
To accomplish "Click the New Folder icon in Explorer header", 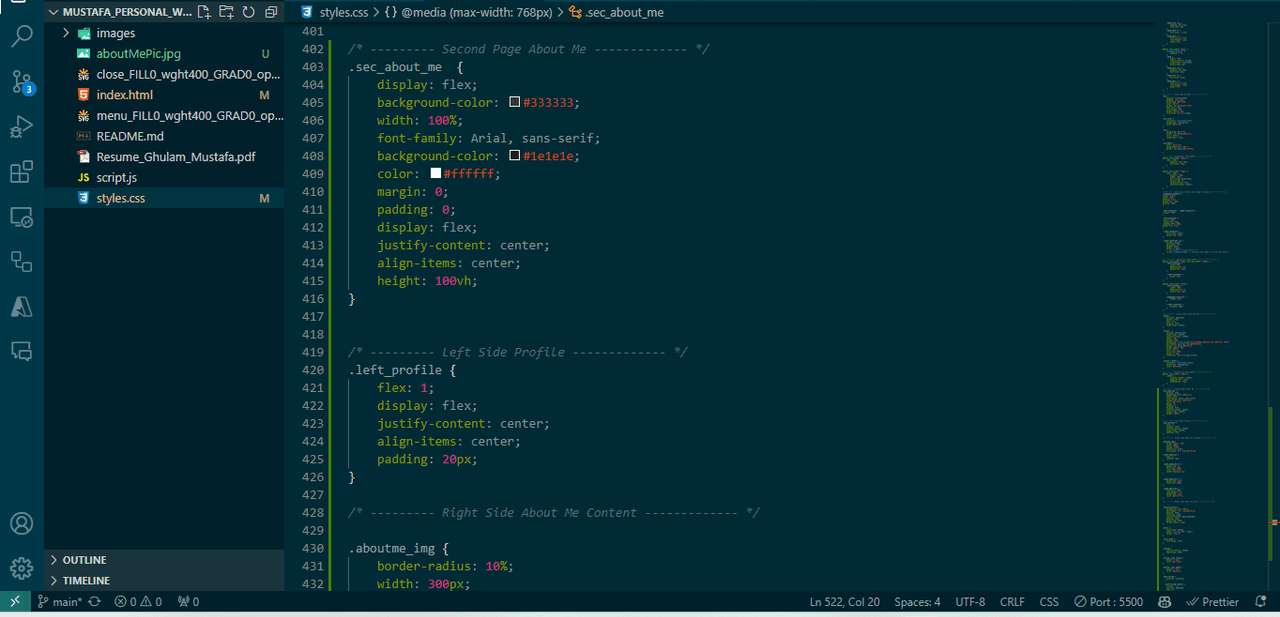I will tap(226, 12).
